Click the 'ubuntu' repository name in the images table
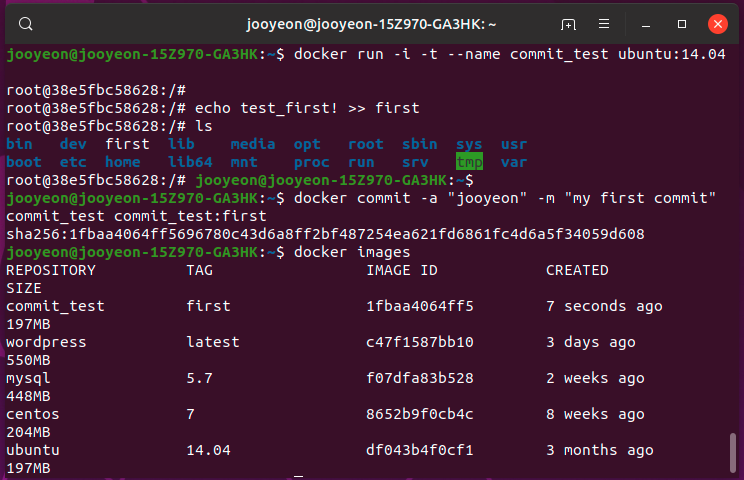Screen dimensions: 744x480 (x=33, y=450)
